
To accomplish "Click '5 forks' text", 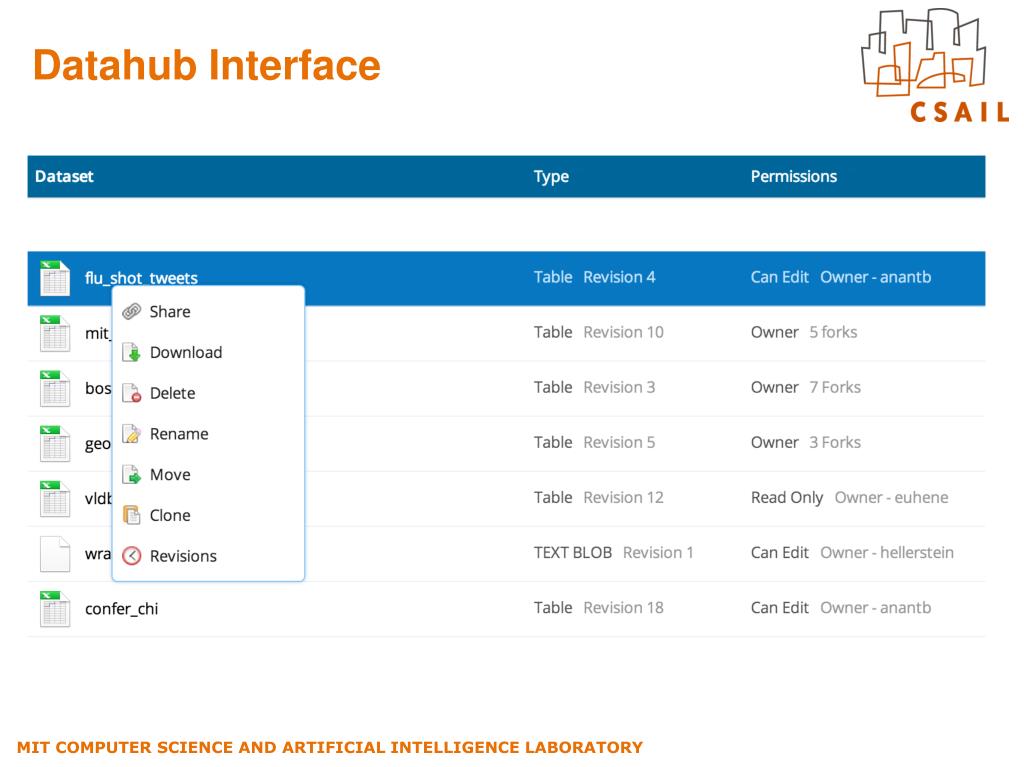I will pyautogui.click(x=833, y=333).
